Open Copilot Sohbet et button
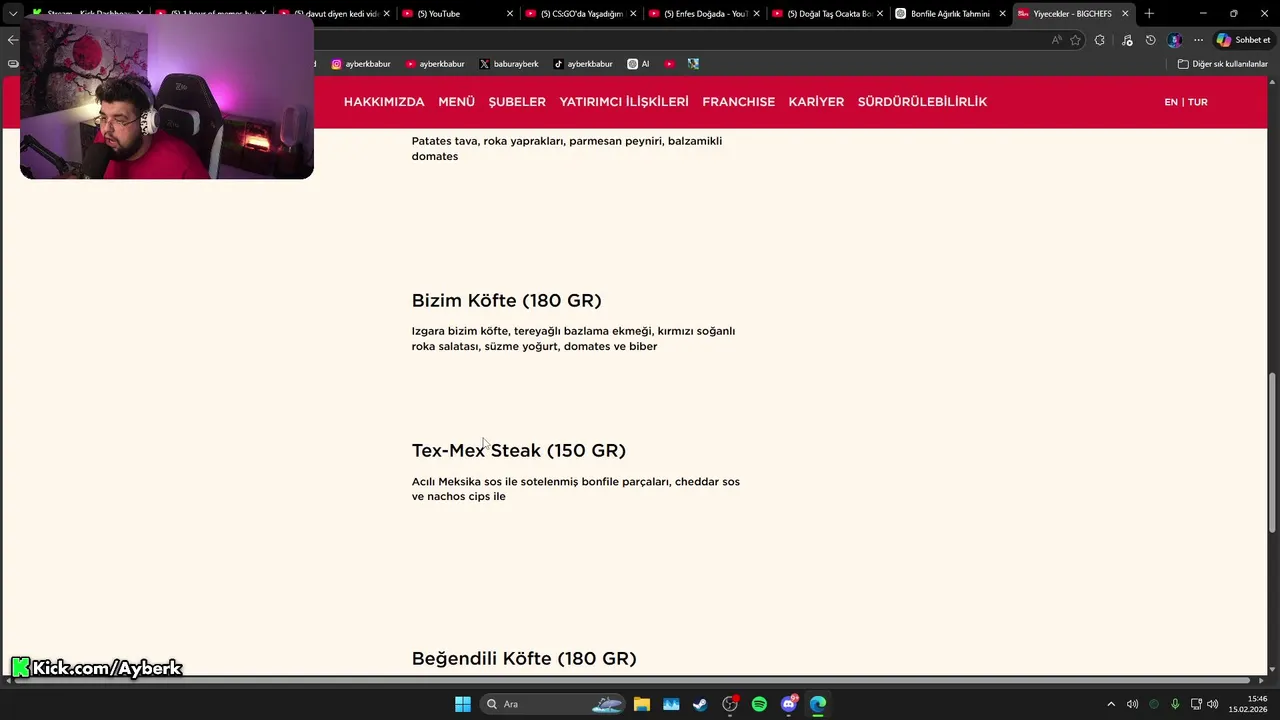Image resolution: width=1280 pixels, height=720 pixels. [x=1243, y=40]
